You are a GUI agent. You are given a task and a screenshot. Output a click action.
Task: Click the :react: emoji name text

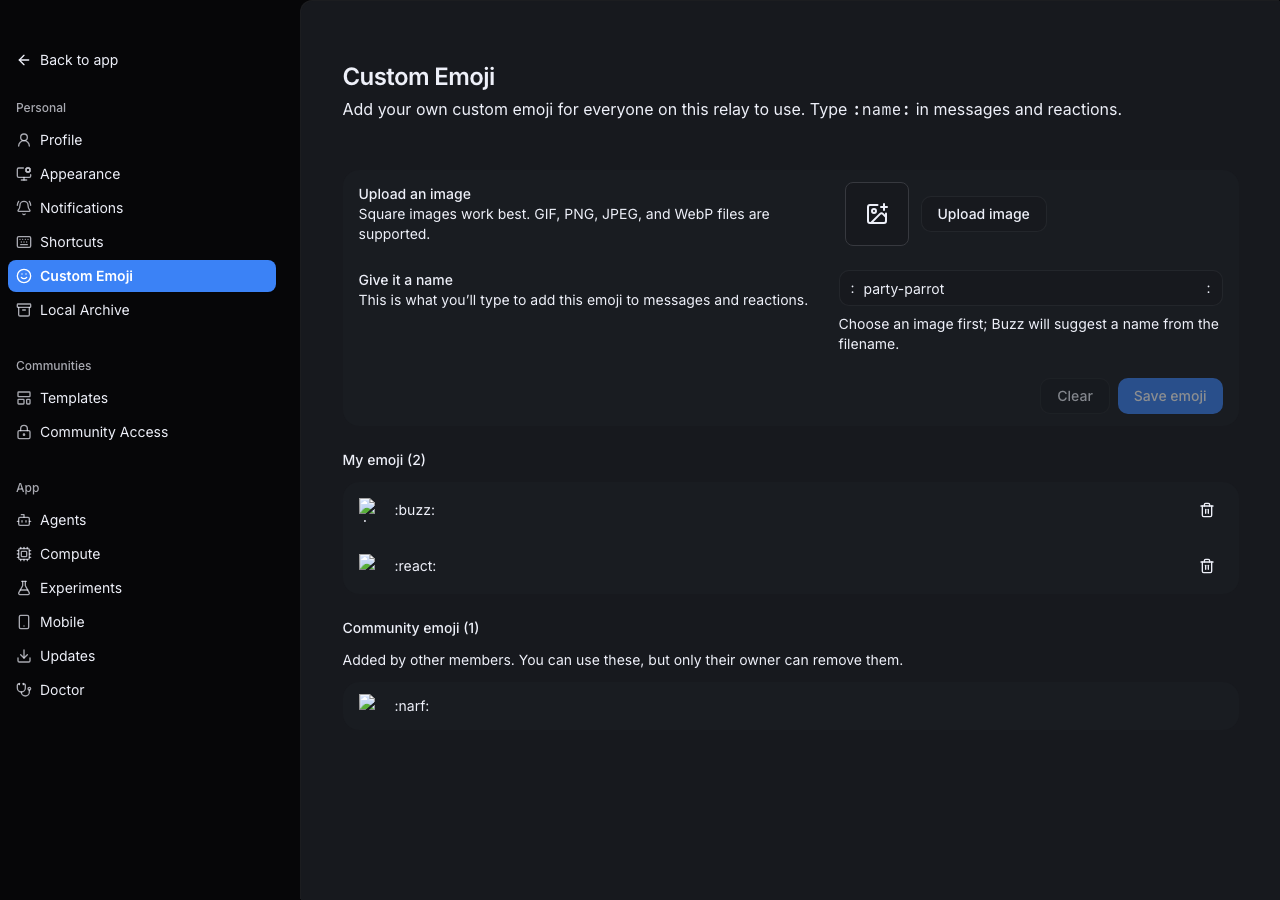pyautogui.click(x=415, y=566)
